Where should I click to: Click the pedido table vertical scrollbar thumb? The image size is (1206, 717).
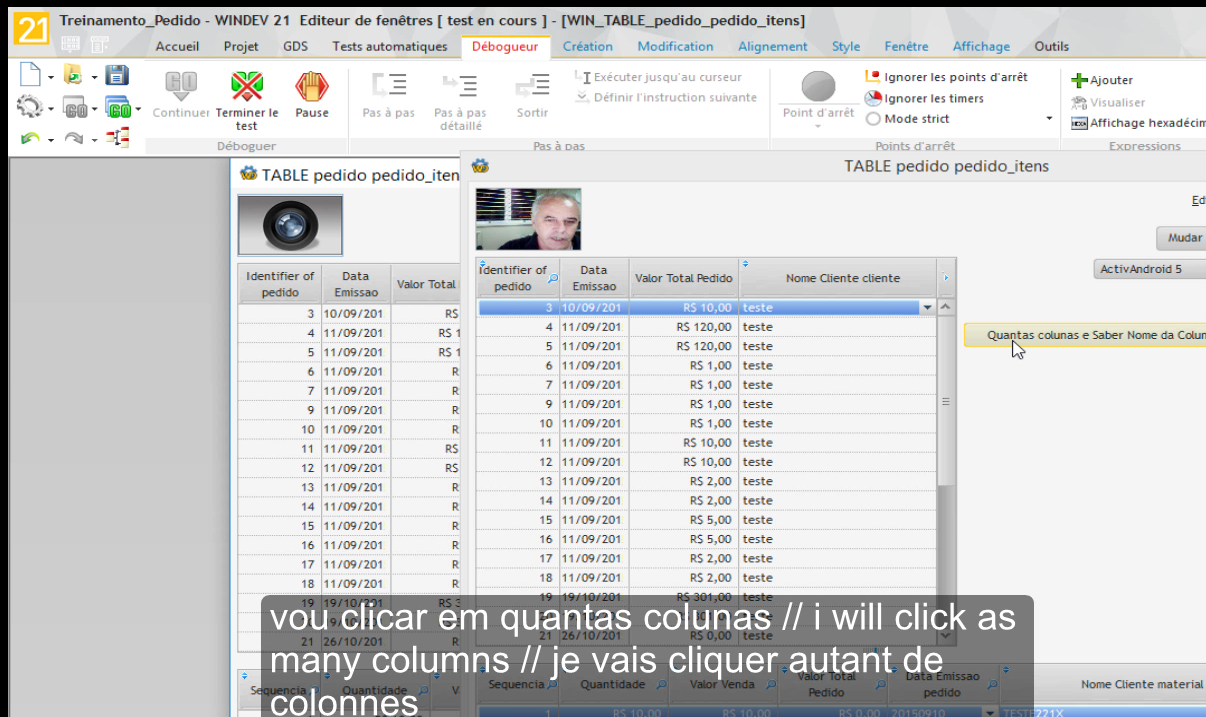coord(946,400)
